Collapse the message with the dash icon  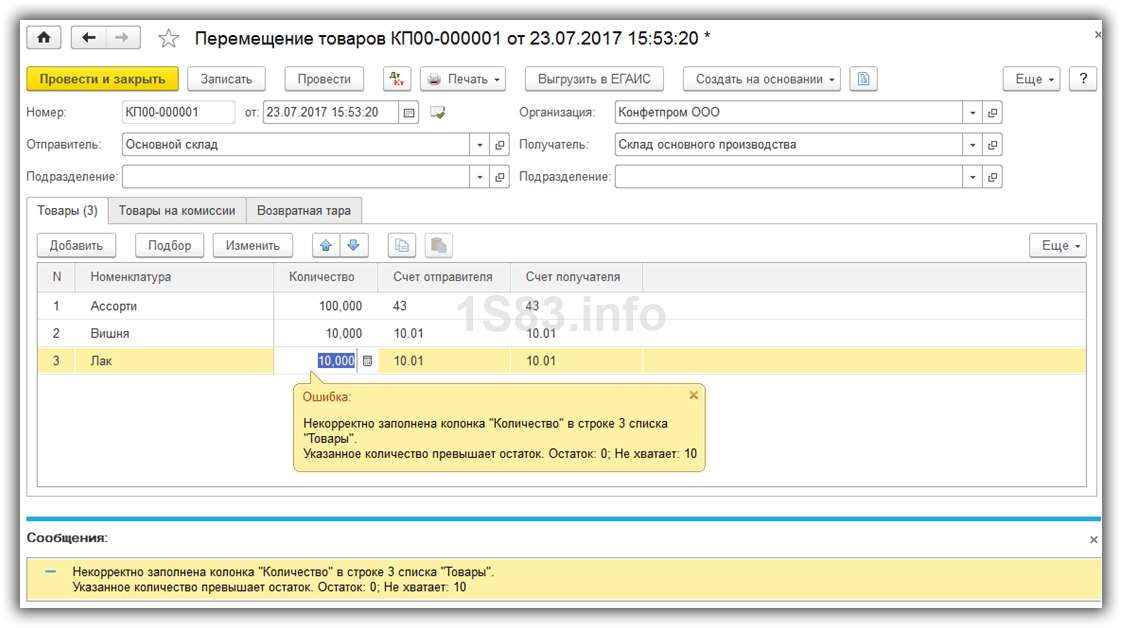point(50,571)
